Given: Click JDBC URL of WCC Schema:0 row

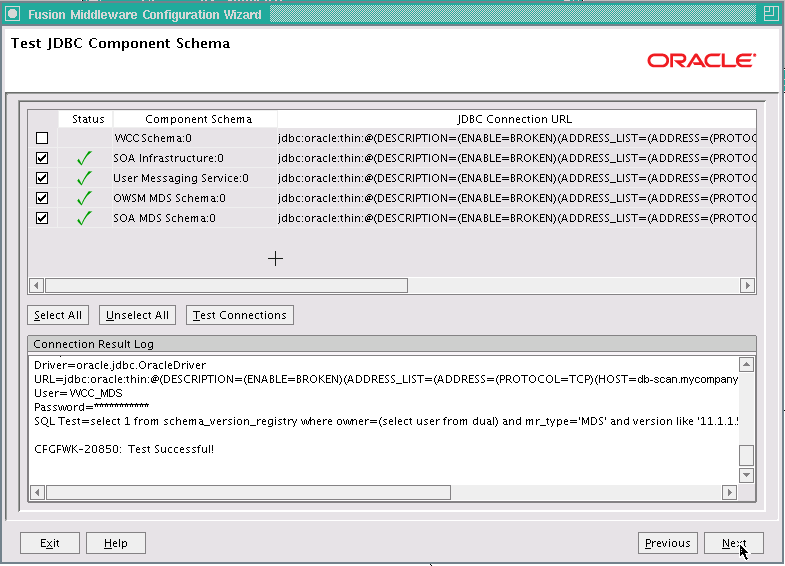Looking at the screenshot, I should click(517, 138).
